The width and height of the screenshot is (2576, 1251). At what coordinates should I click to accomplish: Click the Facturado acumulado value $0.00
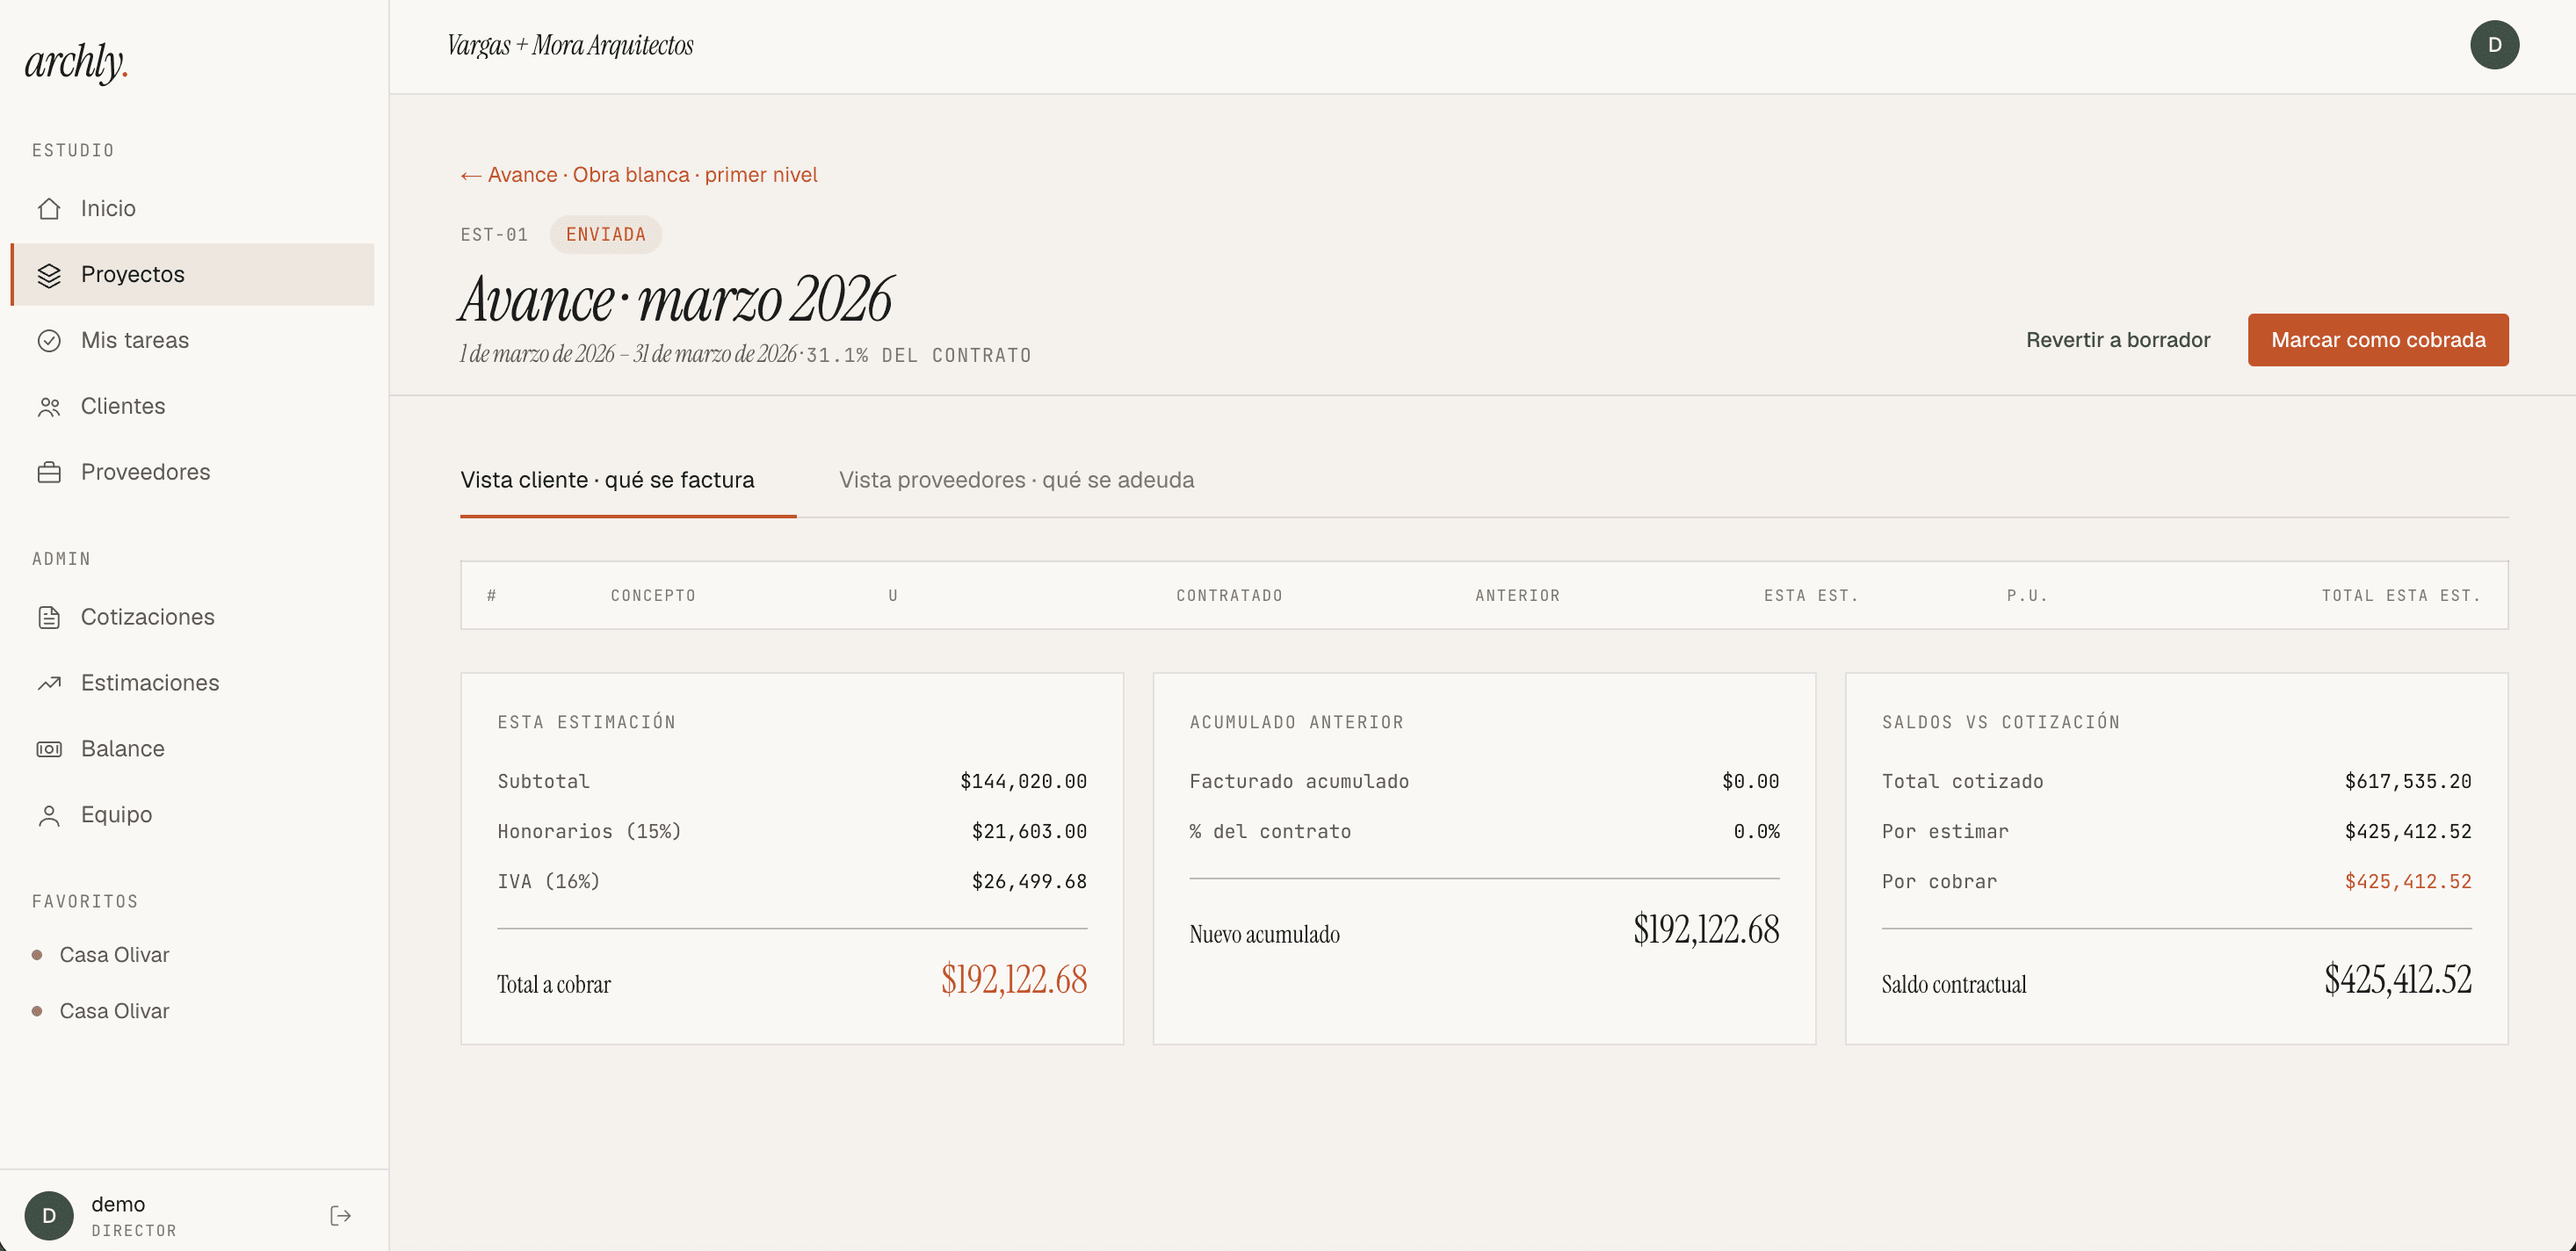(x=1750, y=781)
